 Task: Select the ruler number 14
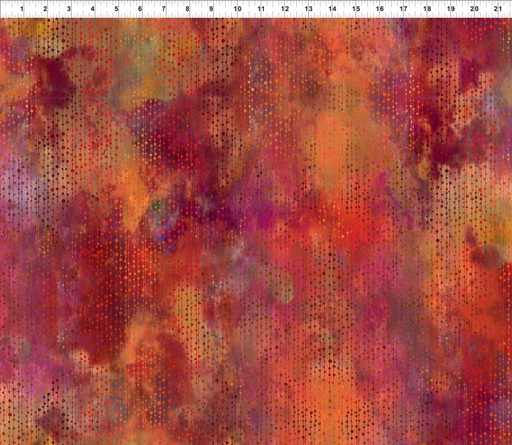[332, 9]
